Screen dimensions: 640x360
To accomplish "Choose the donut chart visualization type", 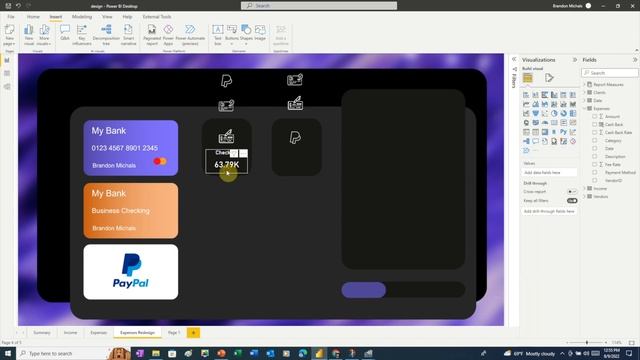I will click(563, 113).
